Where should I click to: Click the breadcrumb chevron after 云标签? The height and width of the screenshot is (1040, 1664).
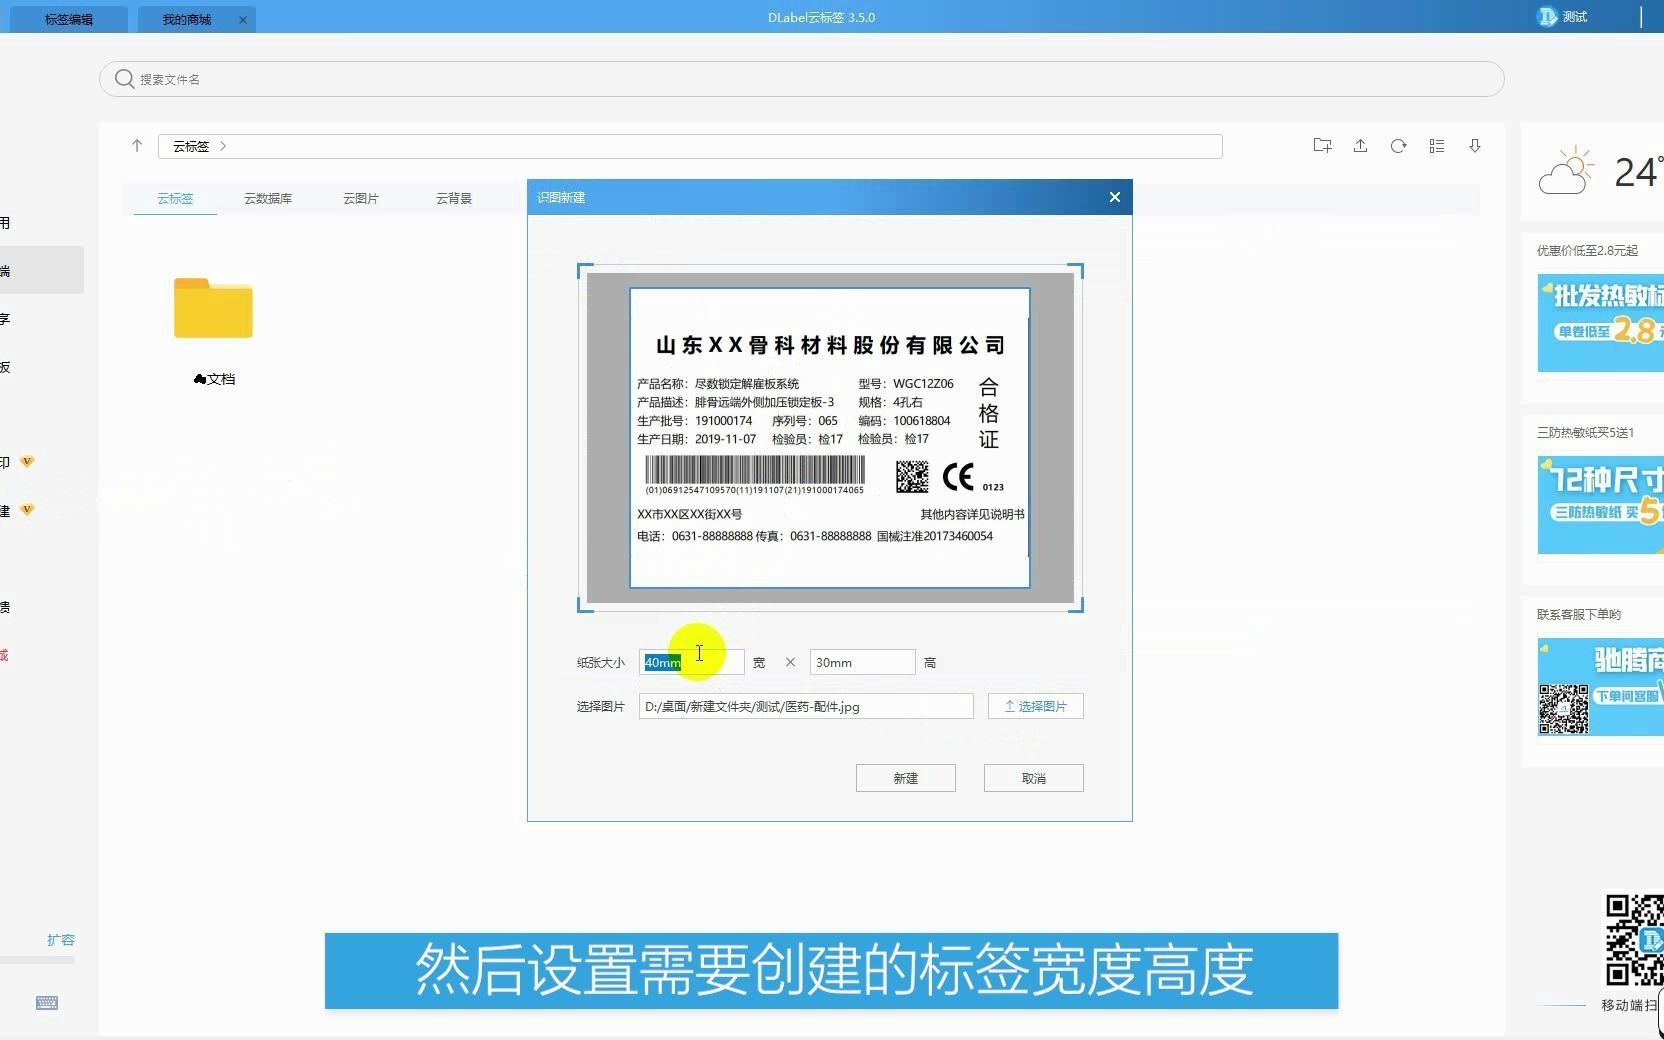[223, 146]
